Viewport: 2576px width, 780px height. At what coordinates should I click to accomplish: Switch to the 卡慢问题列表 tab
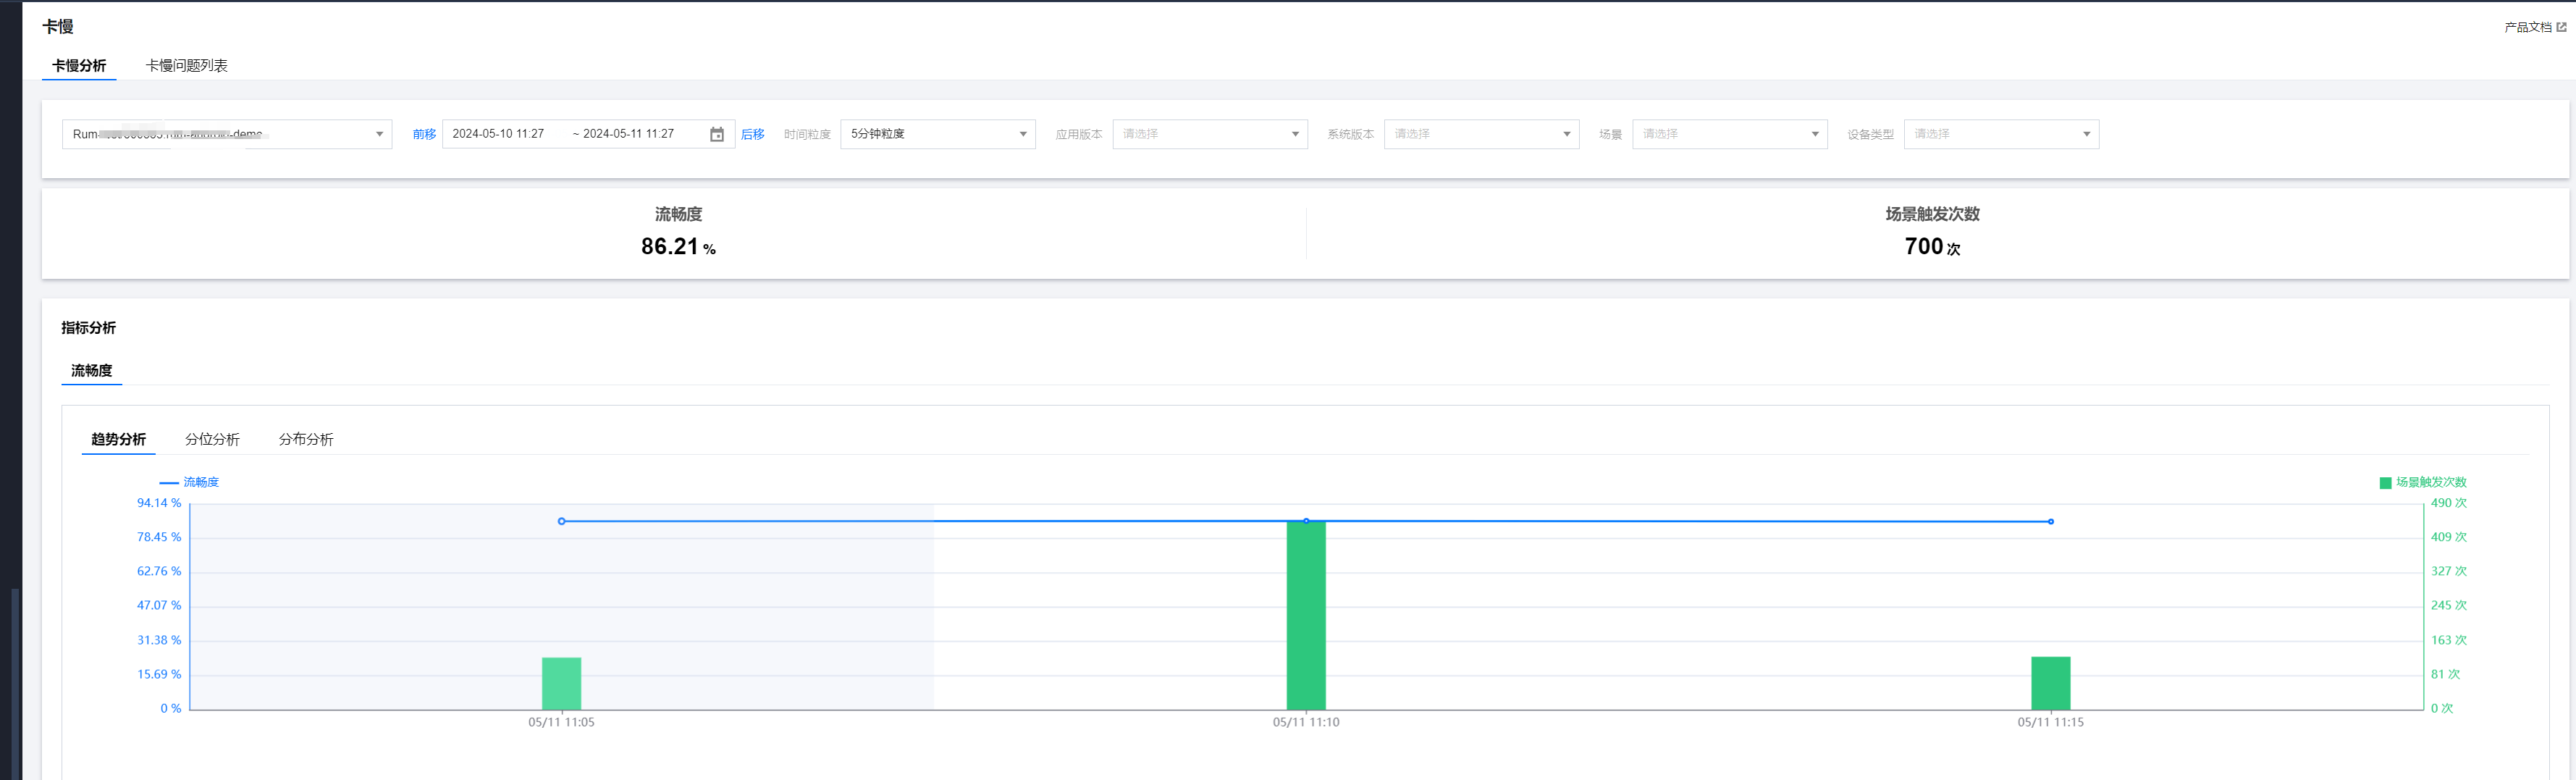[187, 66]
